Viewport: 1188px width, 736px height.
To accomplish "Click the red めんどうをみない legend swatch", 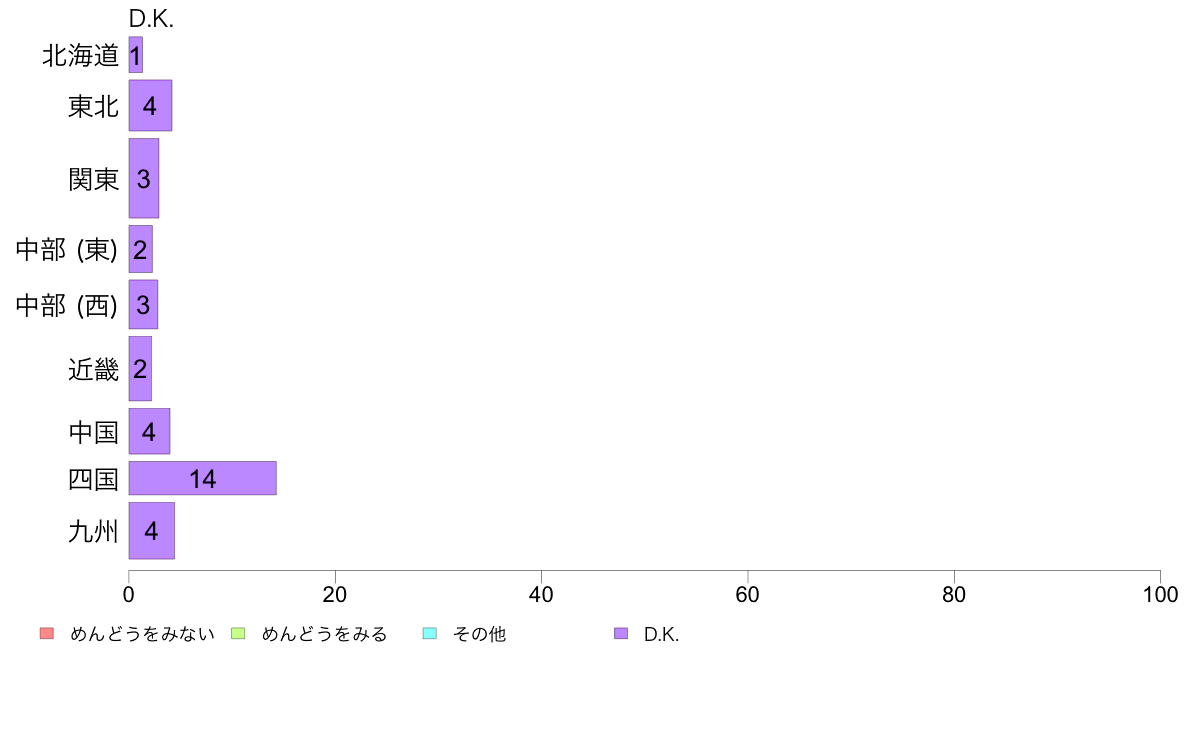I will [x=47, y=633].
